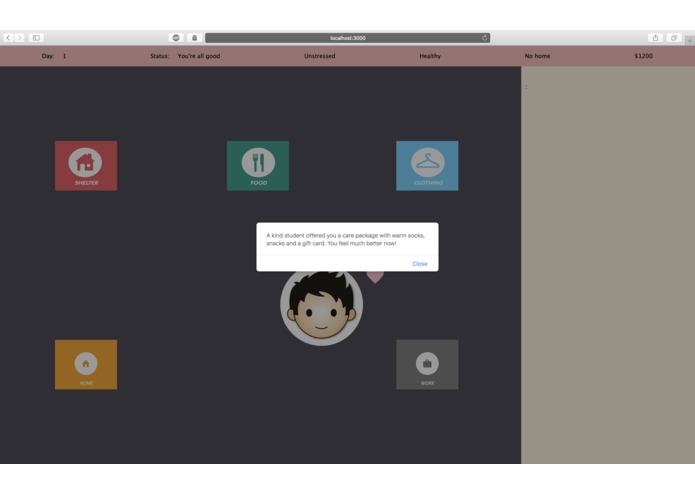695x494 pixels.
Task: Open the Work briefcase tile
Action: (427, 365)
